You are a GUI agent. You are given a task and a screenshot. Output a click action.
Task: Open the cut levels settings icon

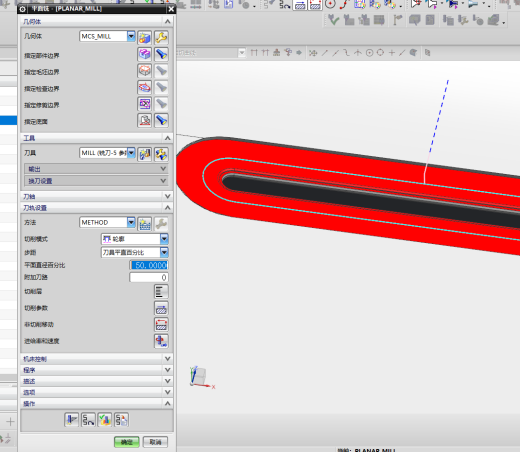pyautogui.click(x=161, y=291)
